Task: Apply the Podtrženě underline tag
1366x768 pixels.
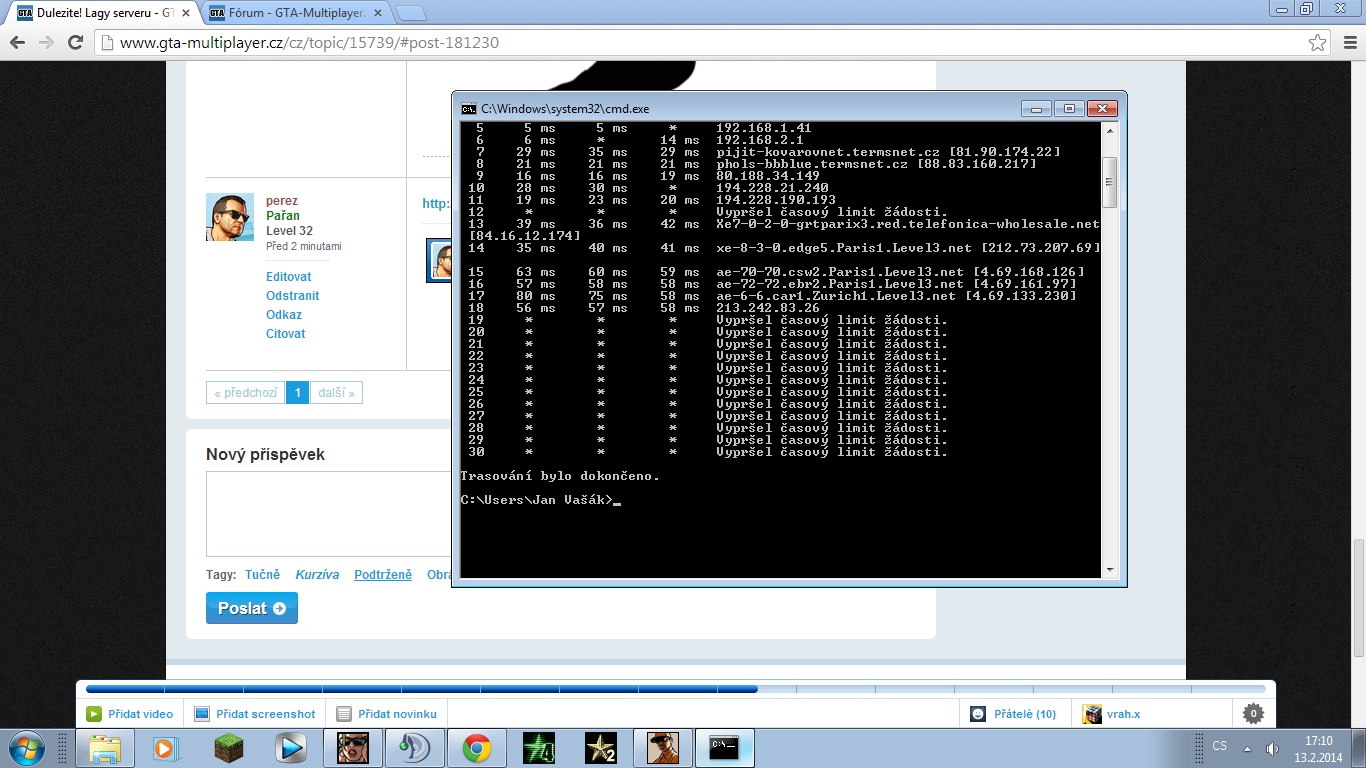Action: click(383, 575)
